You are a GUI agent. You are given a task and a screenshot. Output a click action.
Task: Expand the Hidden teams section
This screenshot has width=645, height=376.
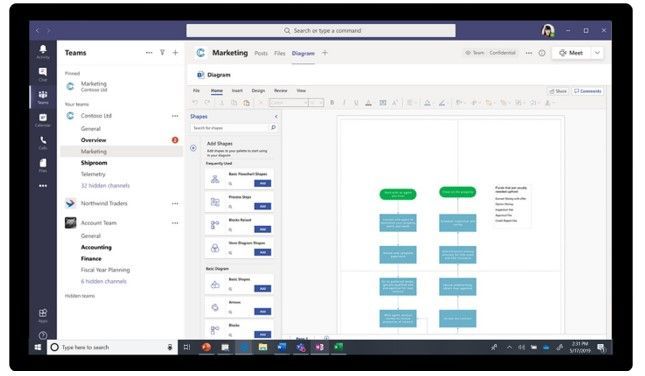[80, 296]
